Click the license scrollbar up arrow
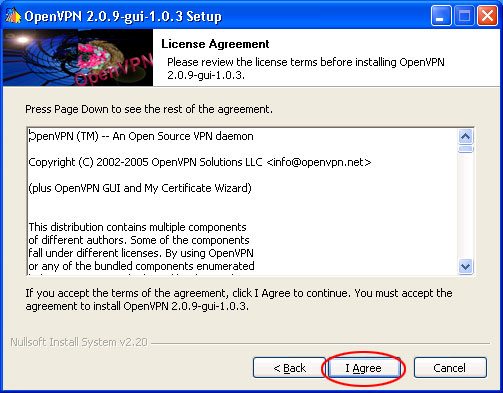This screenshot has width=503, height=393. coord(465,136)
